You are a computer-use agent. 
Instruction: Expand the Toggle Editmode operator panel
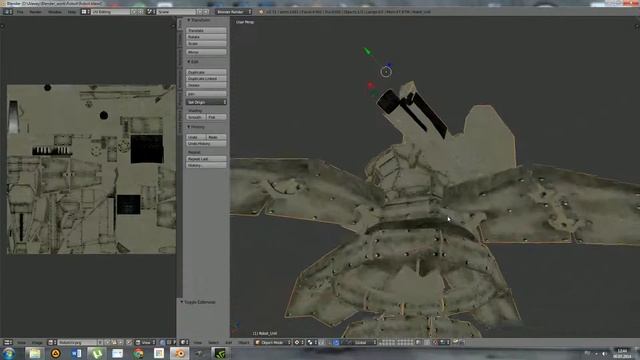(198, 302)
